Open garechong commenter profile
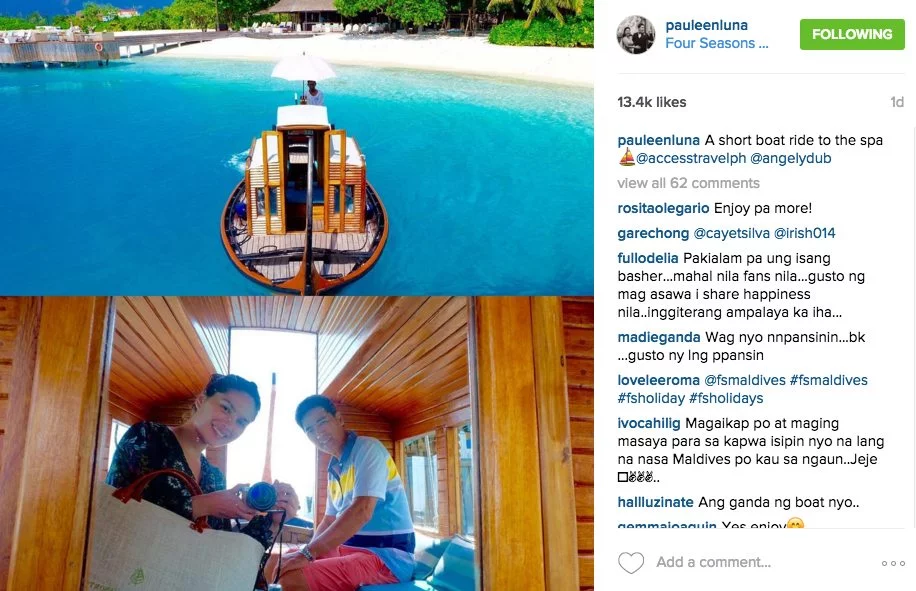 [653, 234]
